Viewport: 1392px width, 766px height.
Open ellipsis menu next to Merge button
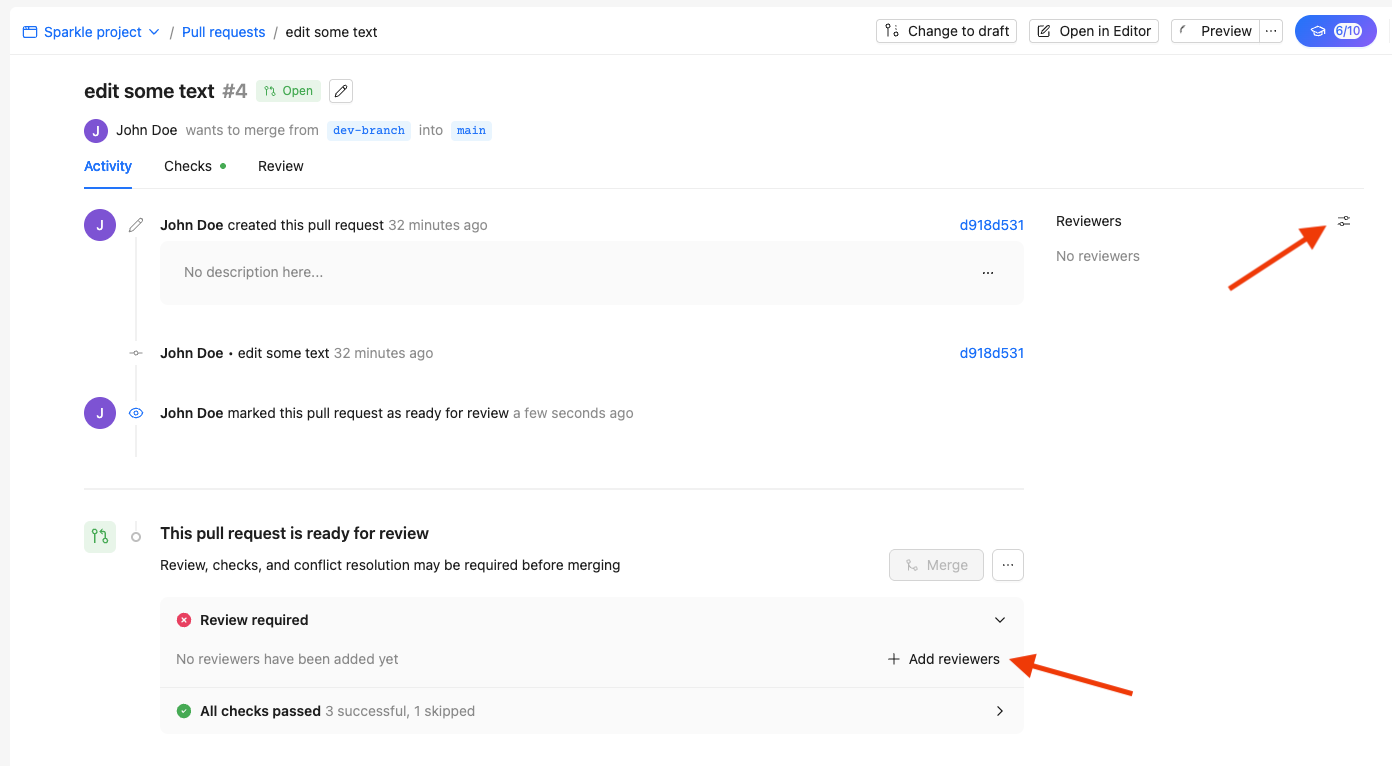[1008, 565]
